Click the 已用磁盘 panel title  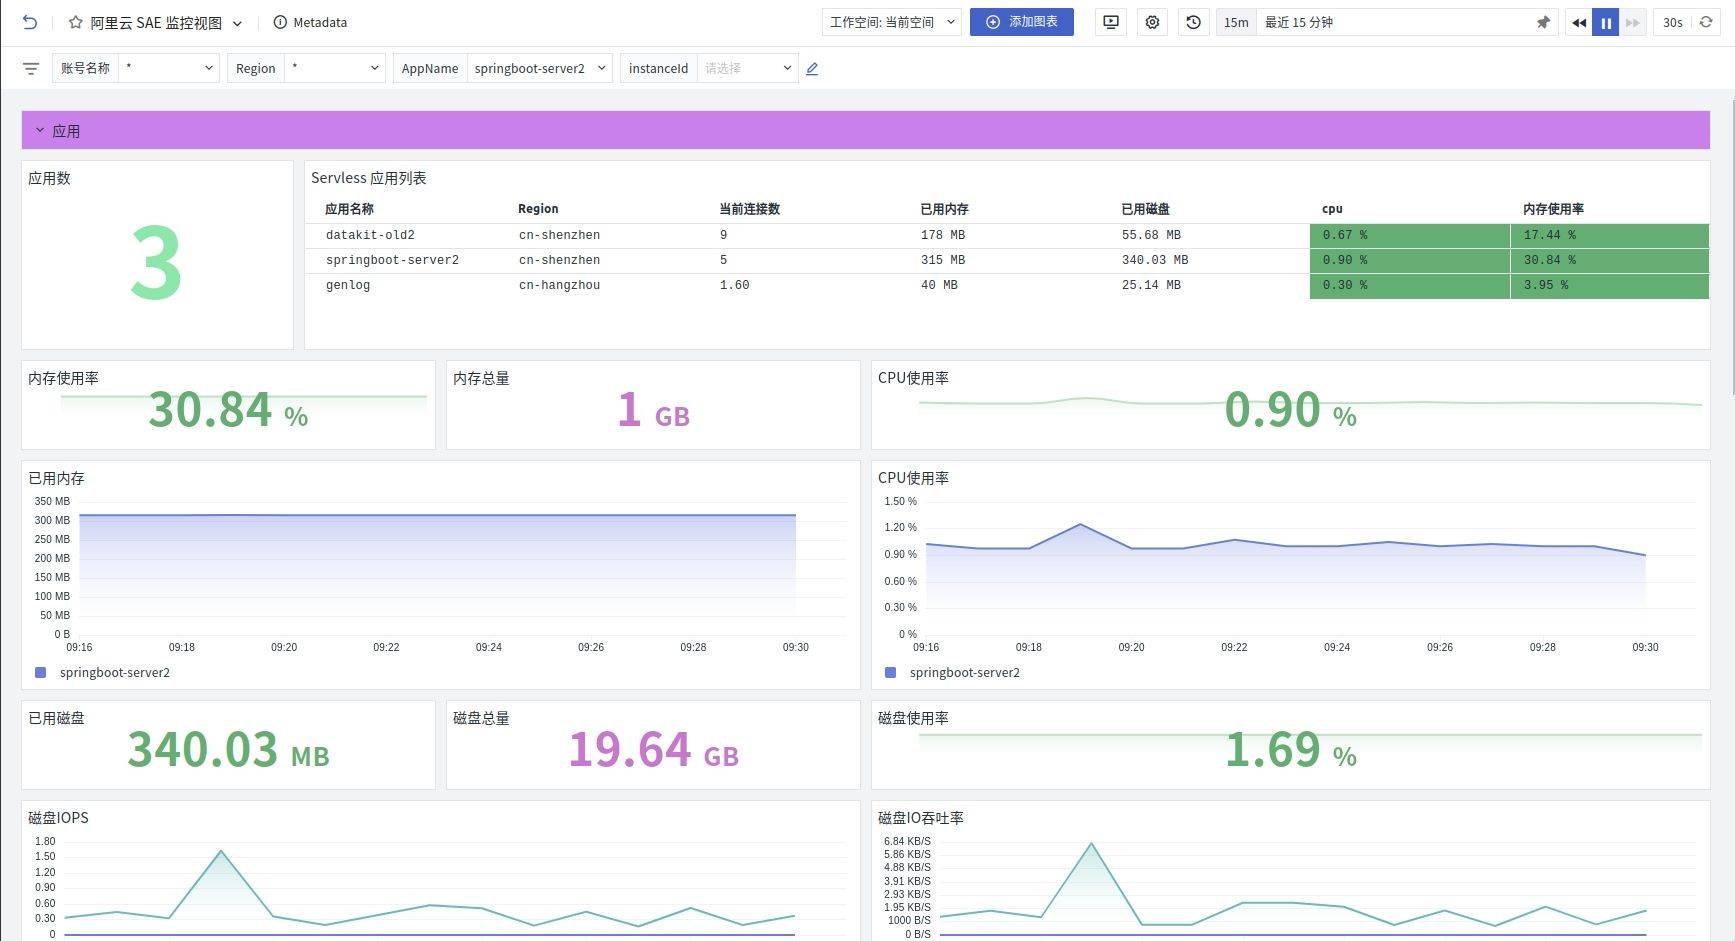[x=56, y=718]
